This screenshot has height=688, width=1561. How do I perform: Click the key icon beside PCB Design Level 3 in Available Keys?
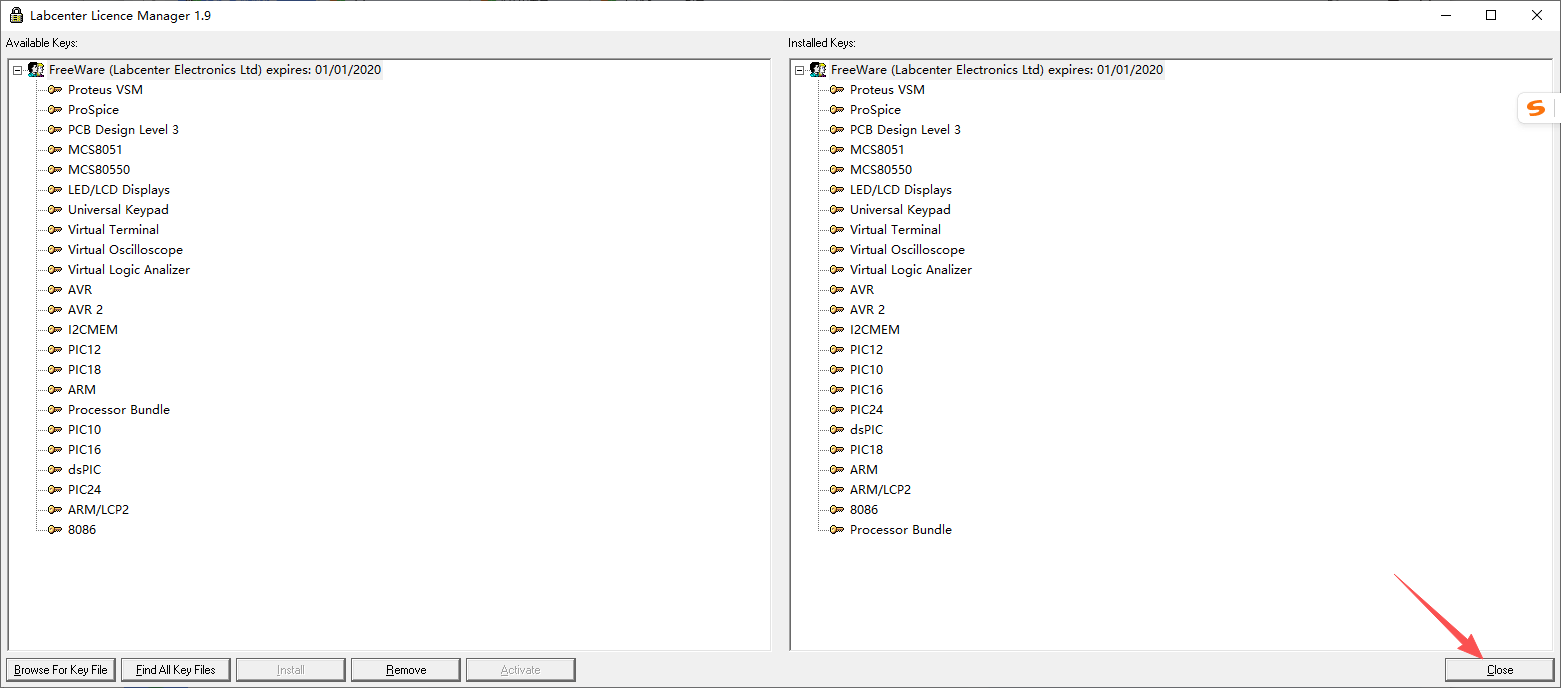click(55, 130)
